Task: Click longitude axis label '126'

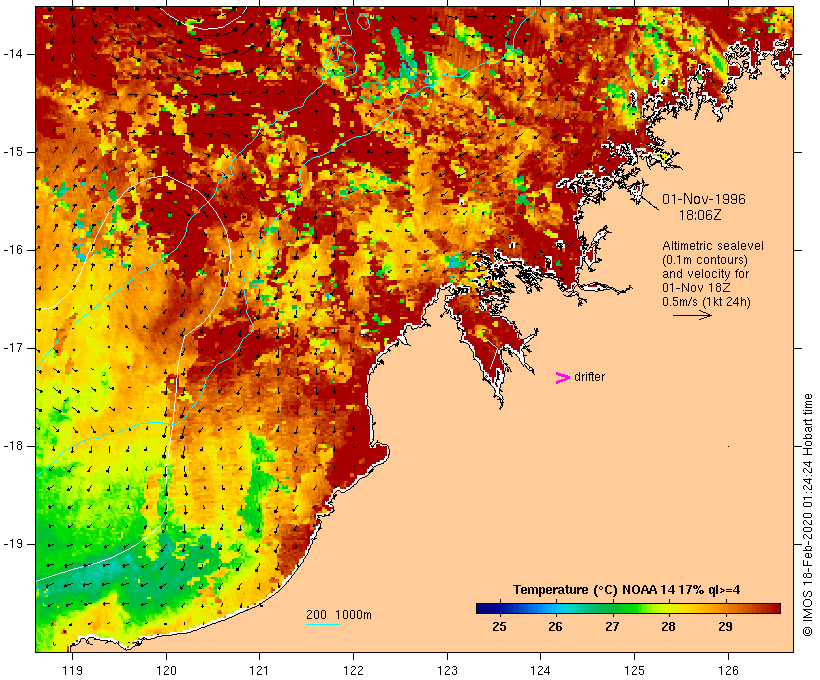Action: (728, 670)
